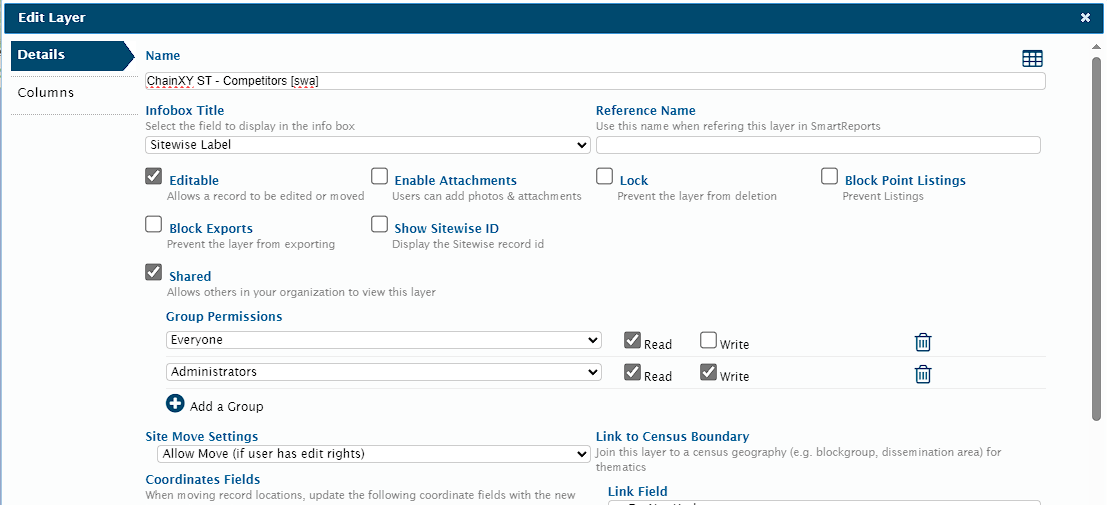Open the Infobox Title dropdown
The width and height of the screenshot is (1107, 505).
coord(368,145)
